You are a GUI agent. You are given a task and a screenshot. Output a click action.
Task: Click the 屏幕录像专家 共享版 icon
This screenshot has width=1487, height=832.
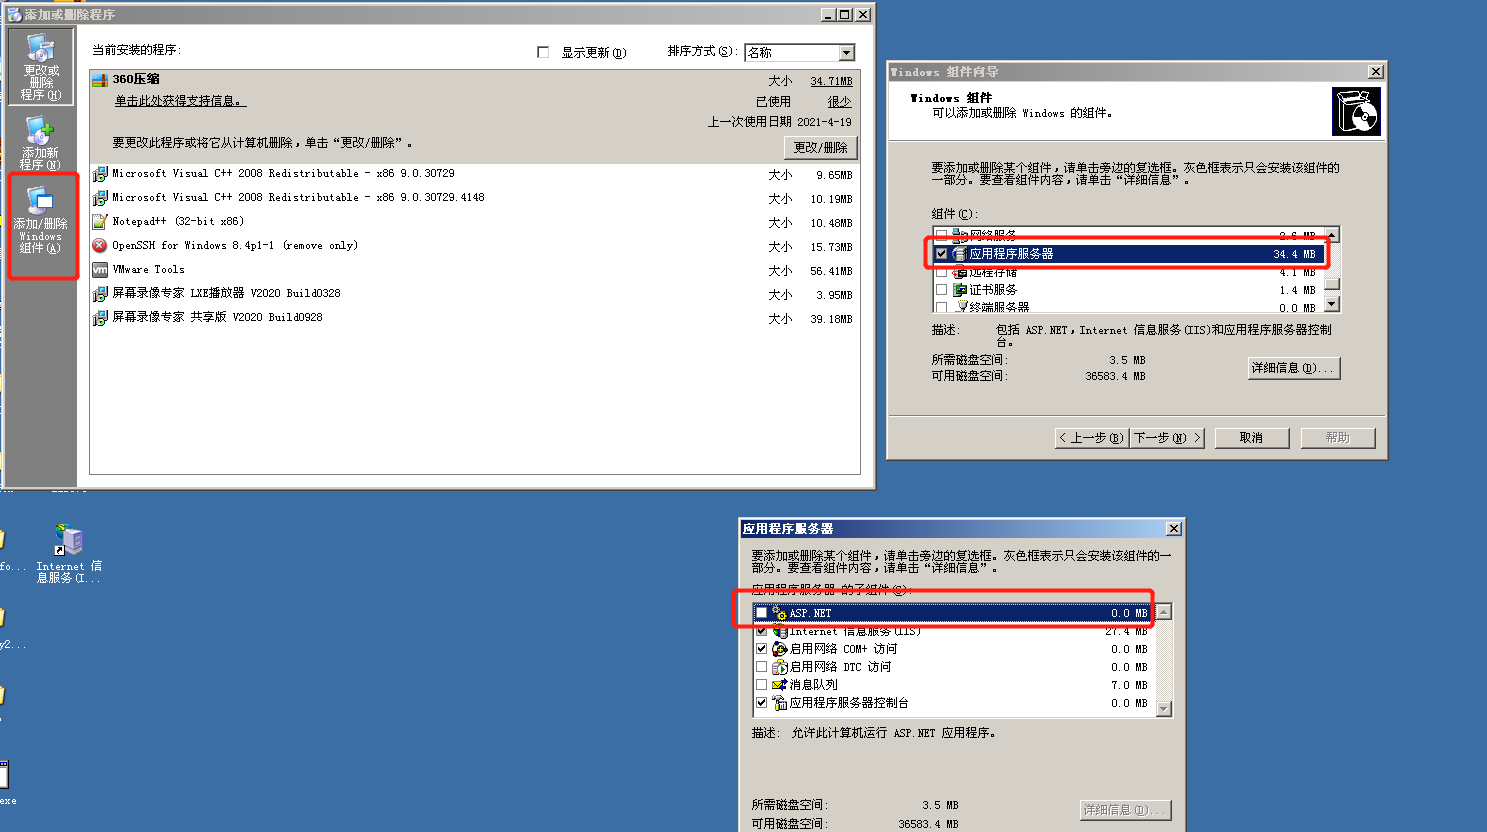click(100, 318)
